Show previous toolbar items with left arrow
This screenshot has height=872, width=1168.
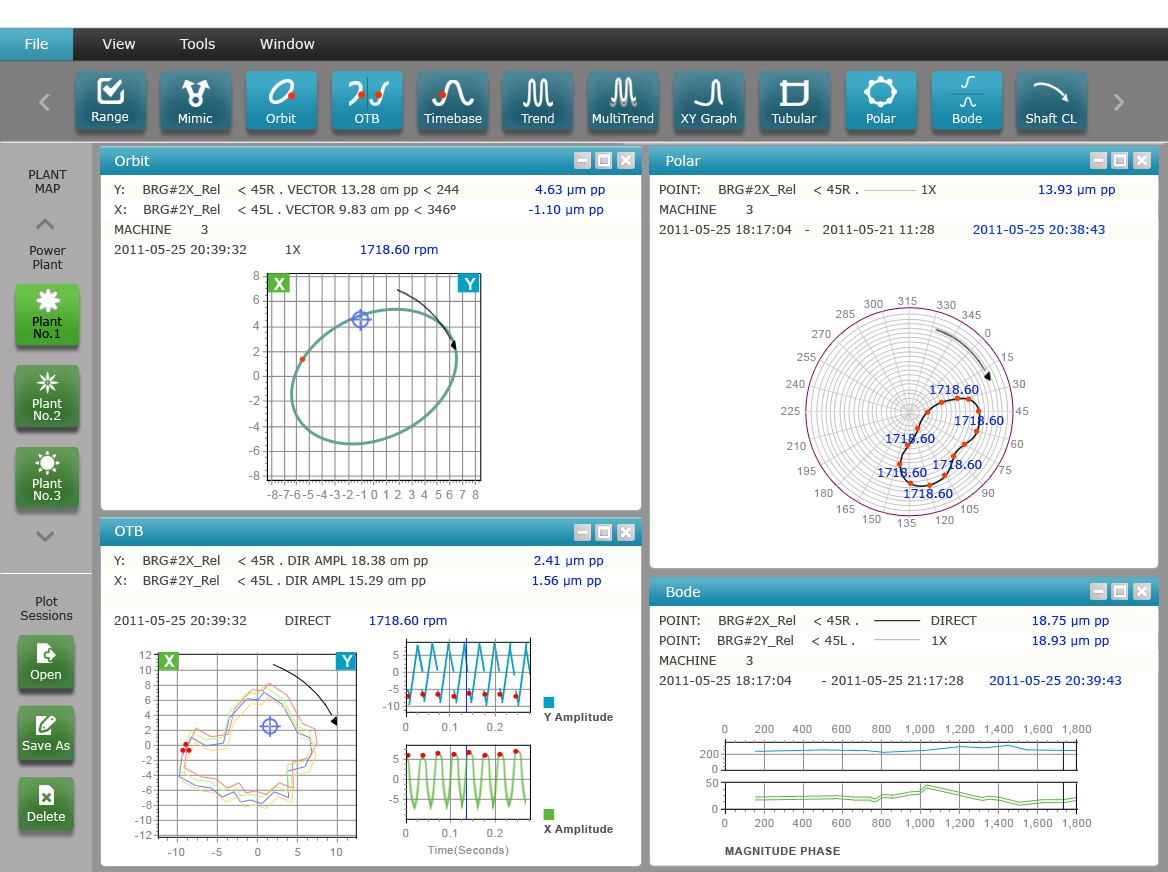45,102
